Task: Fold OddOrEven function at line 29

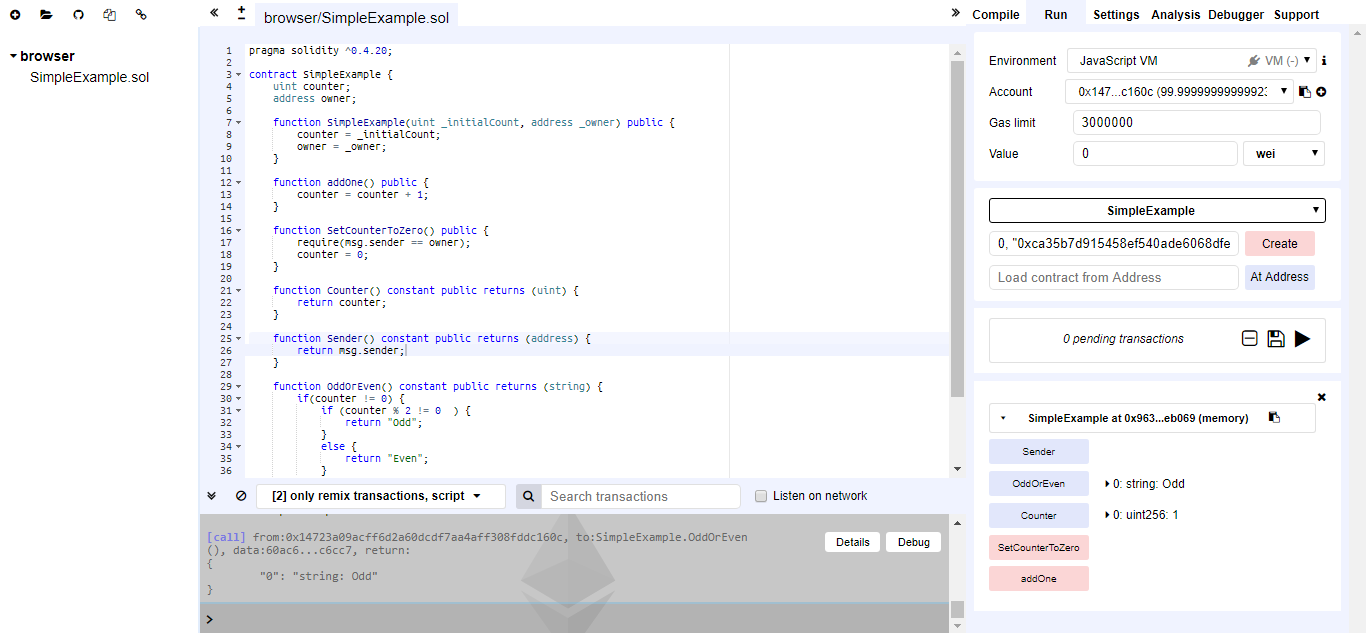Action: click(239, 387)
